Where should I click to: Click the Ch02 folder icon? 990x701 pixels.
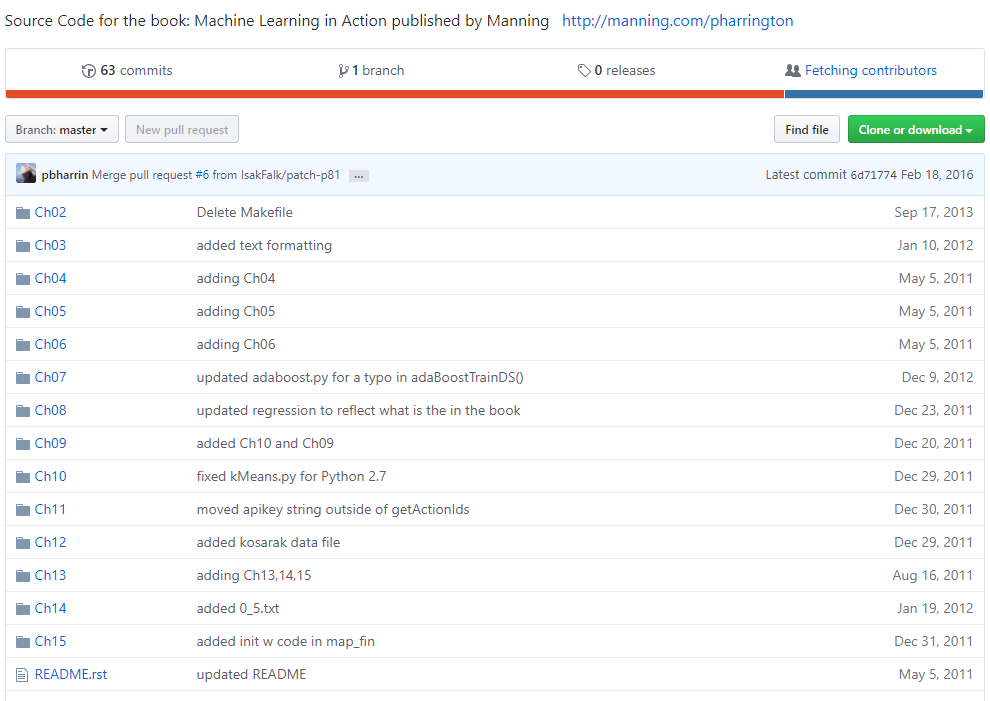click(23, 213)
